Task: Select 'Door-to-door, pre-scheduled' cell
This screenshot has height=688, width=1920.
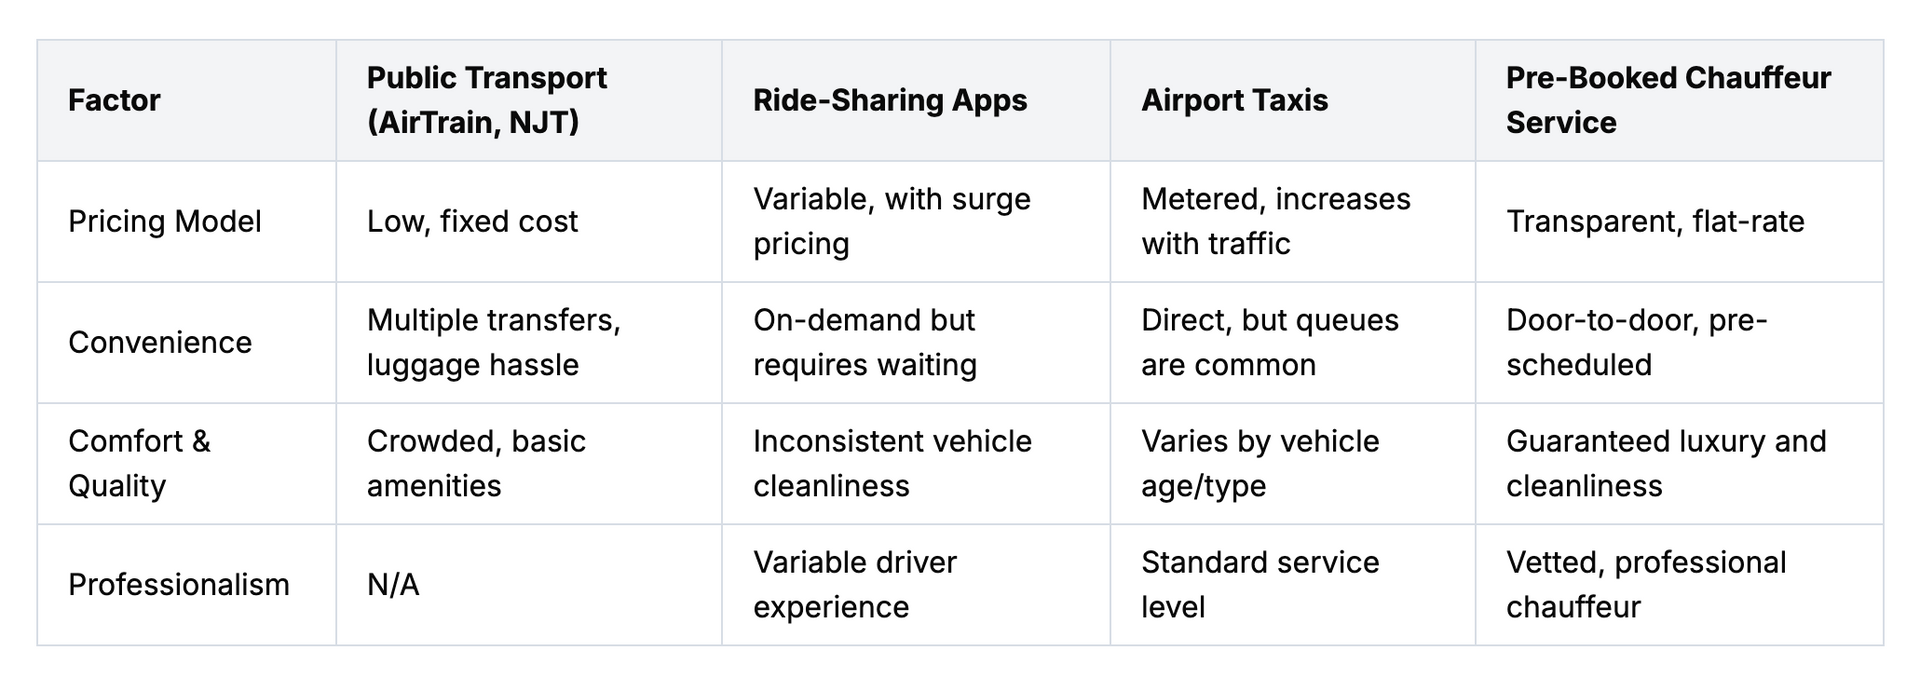Action: [1679, 343]
